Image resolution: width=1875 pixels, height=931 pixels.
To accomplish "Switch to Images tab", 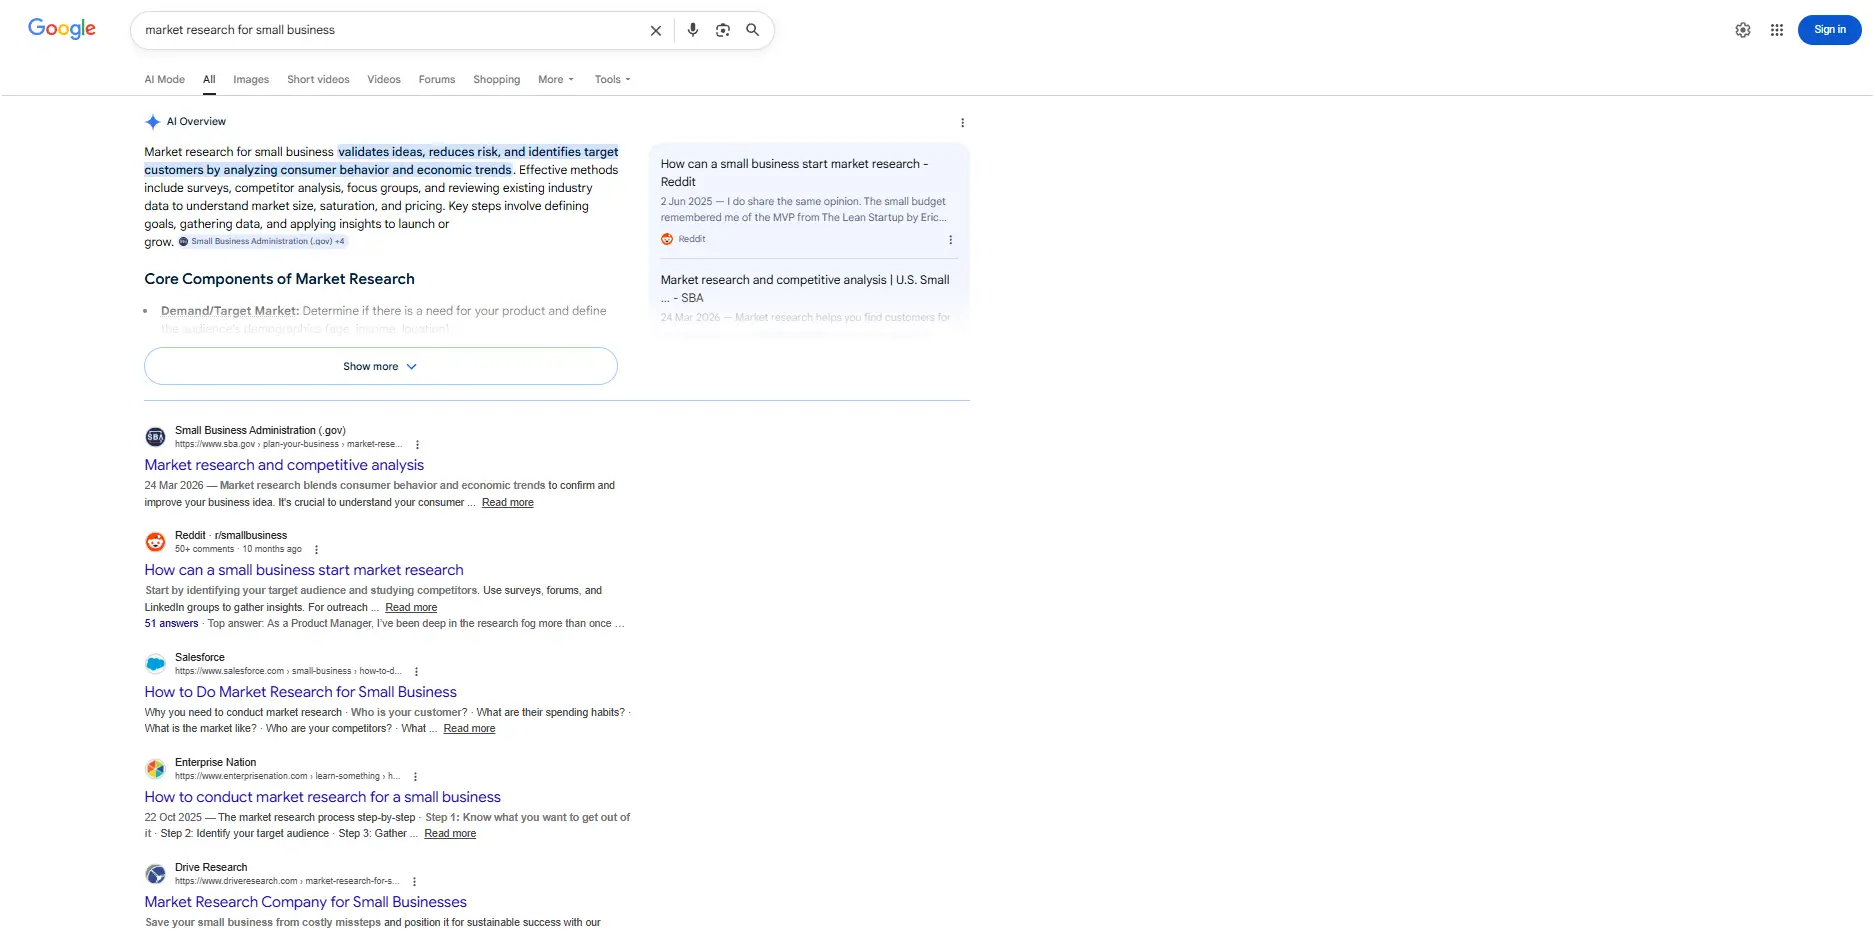I will click(251, 80).
